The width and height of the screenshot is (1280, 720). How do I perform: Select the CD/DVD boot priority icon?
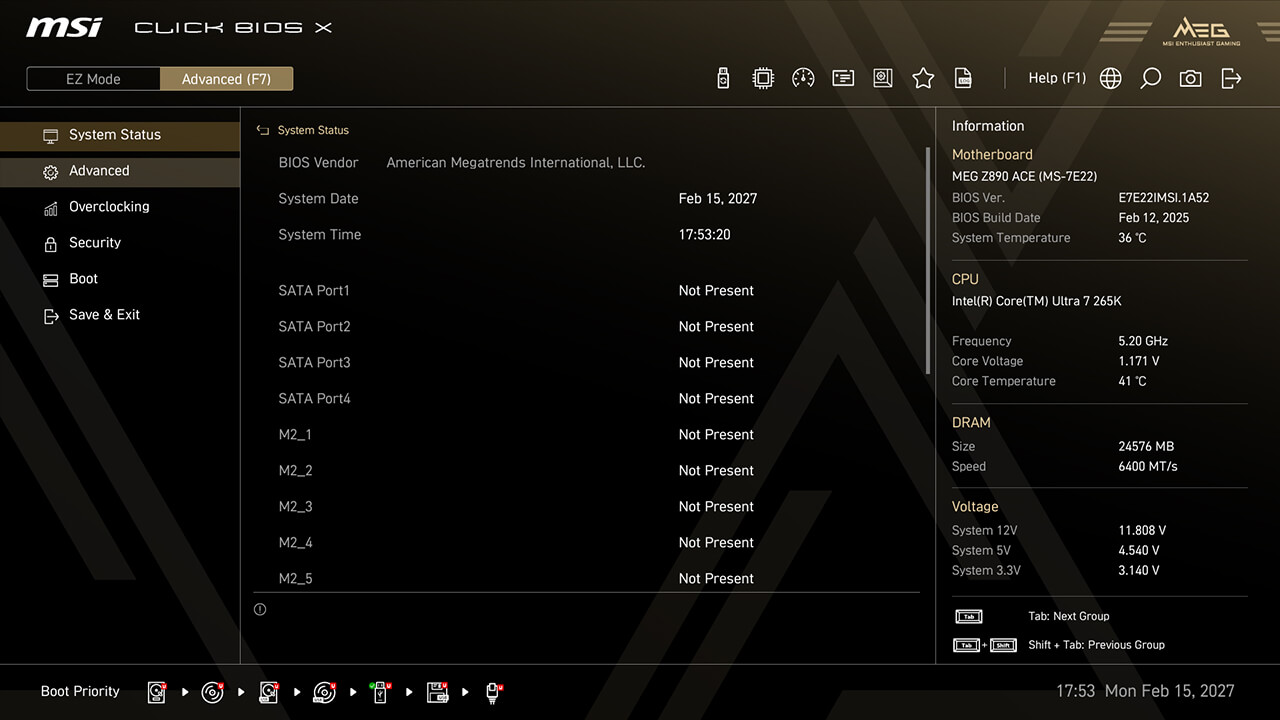[x=213, y=692]
